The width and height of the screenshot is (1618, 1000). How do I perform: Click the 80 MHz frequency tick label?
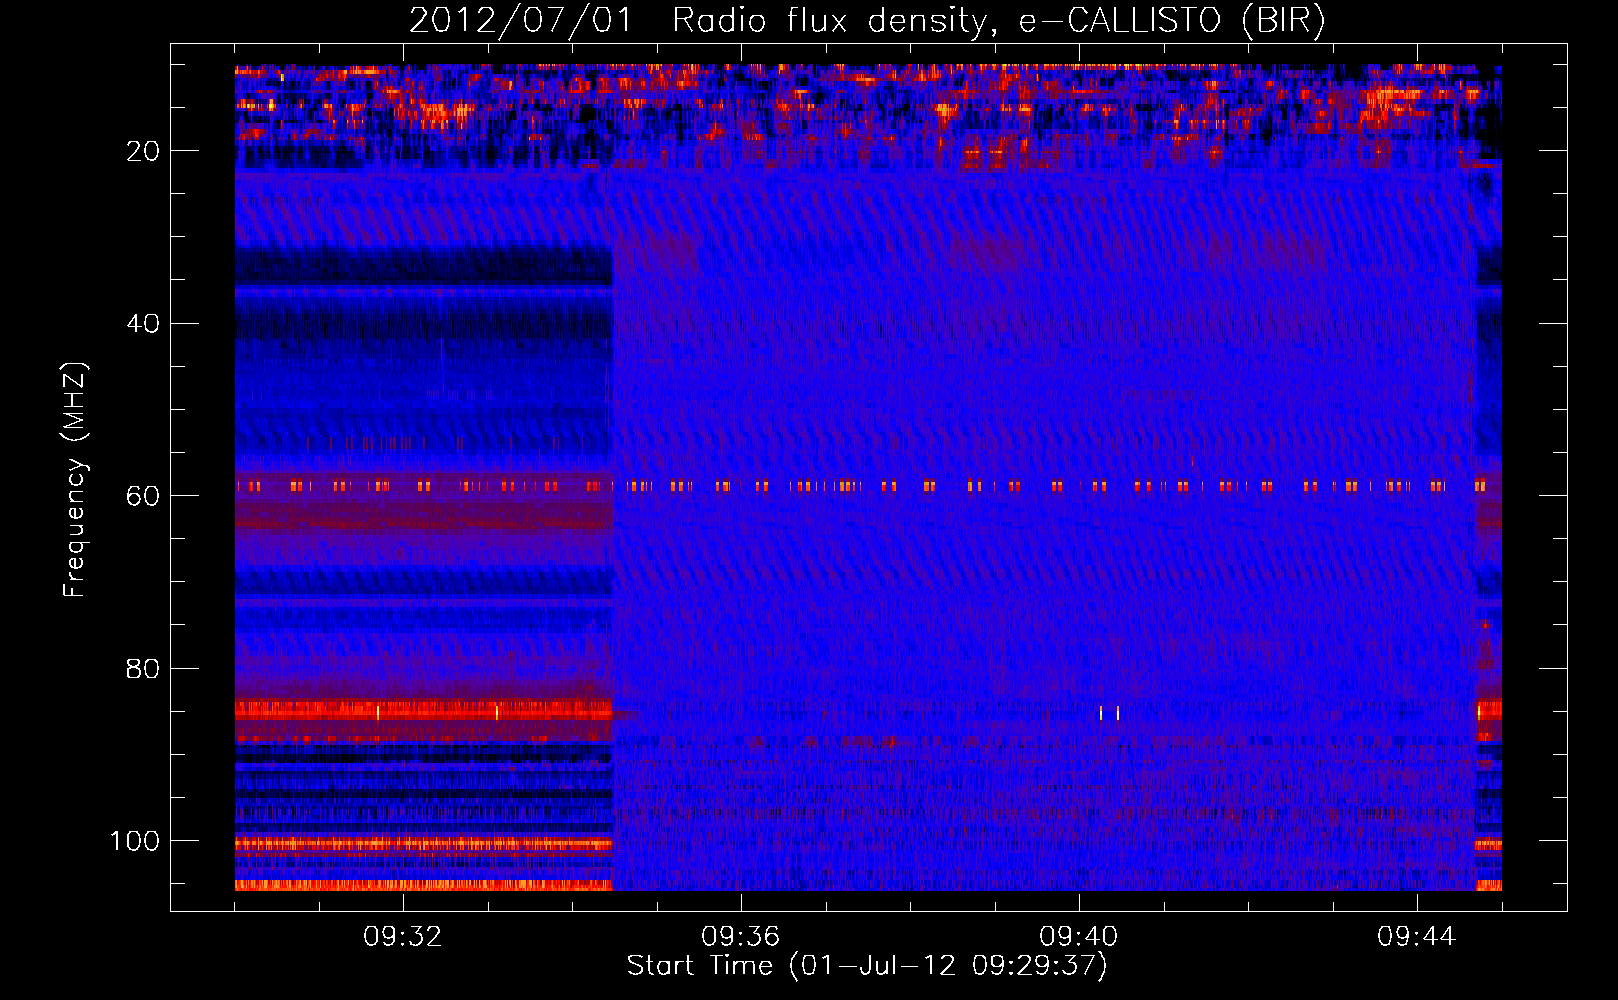coord(144,668)
